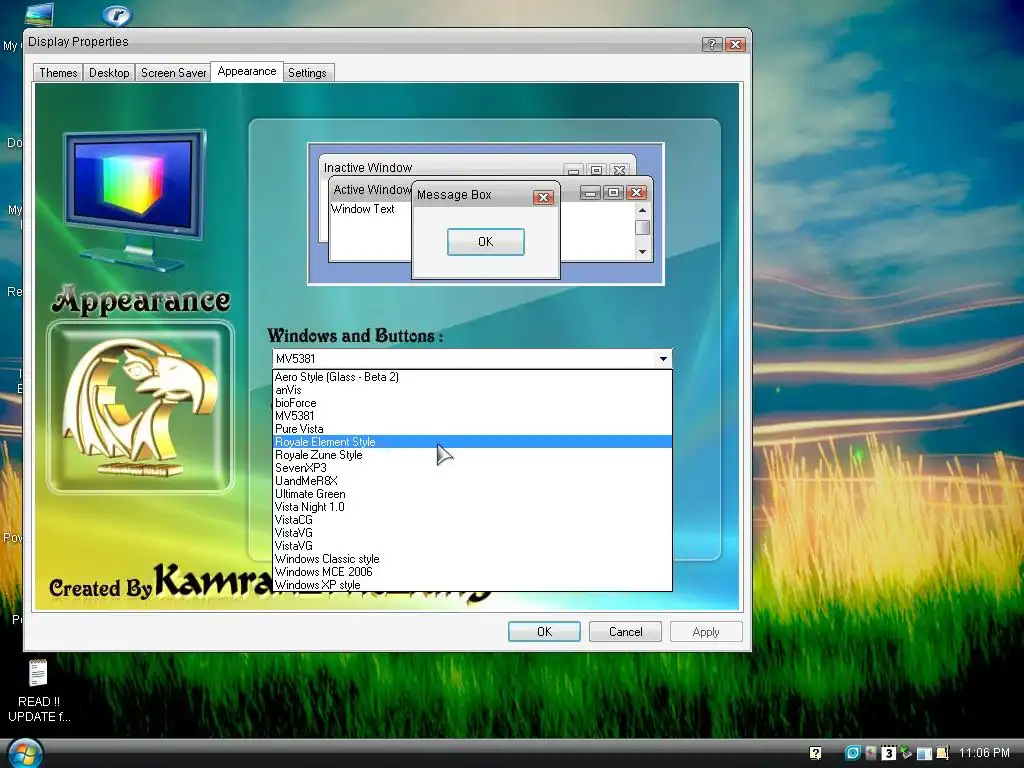Switch to the Settings tab
Viewport: 1024px width, 768px height.
click(x=307, y=72)
